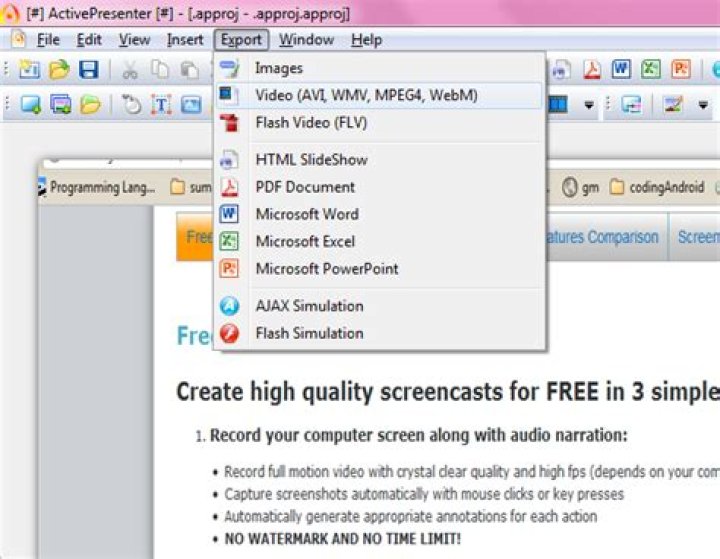
Task: Choose Images from Export menu
Action: tap(380, 68)
